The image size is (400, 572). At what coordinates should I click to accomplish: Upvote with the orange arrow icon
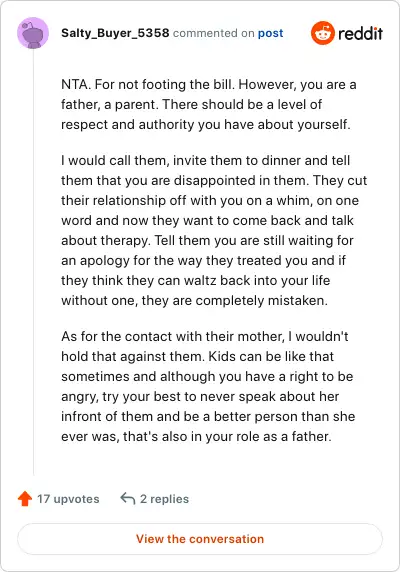pyautogui.click(x=25, y=499)
